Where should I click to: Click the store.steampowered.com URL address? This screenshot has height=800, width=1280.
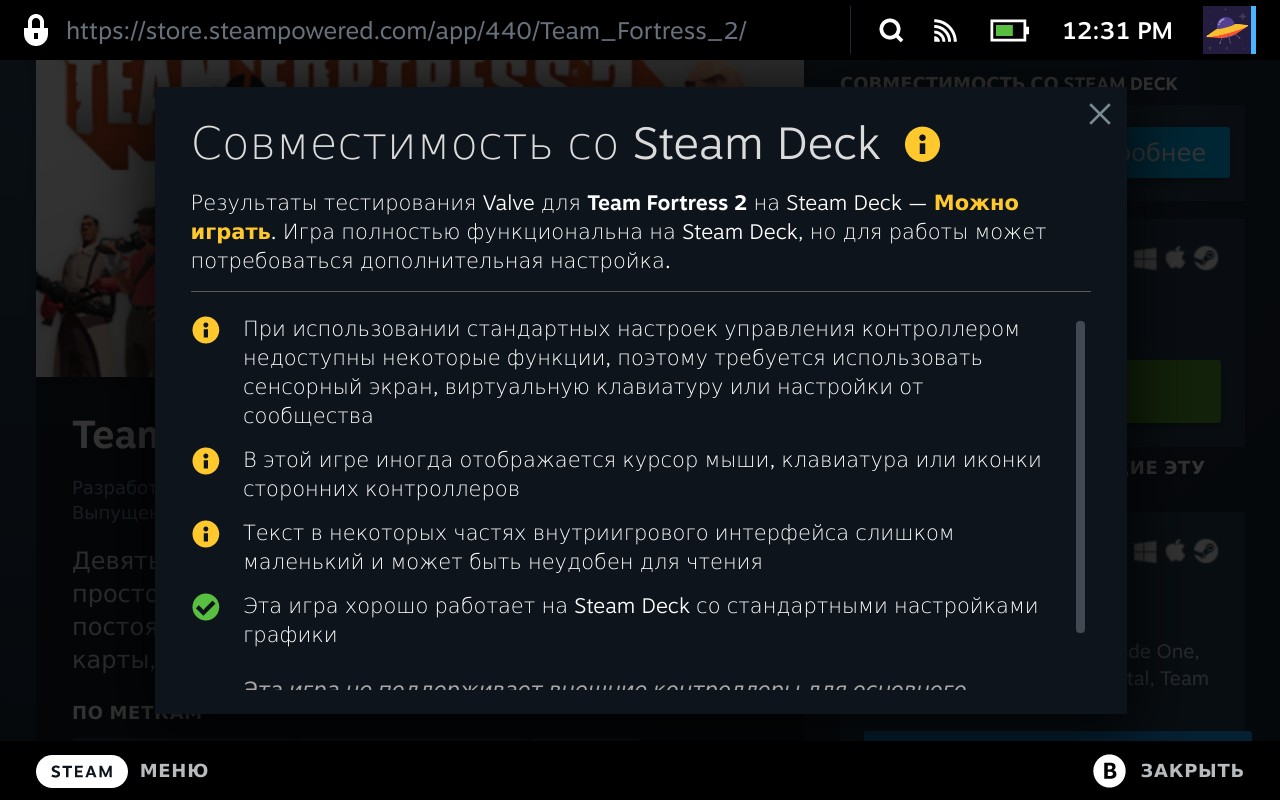click(406, 31)
